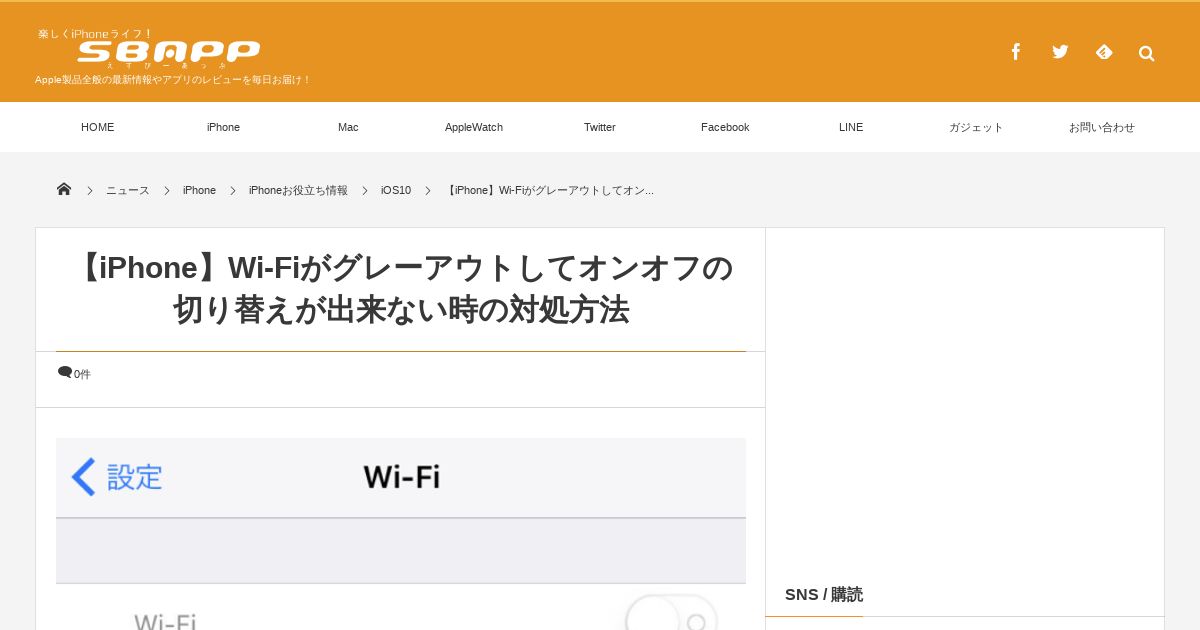Screen dimensions: 1200x630
Task: Click the Apple製品全般 site description text
Action: coord(173,79)
